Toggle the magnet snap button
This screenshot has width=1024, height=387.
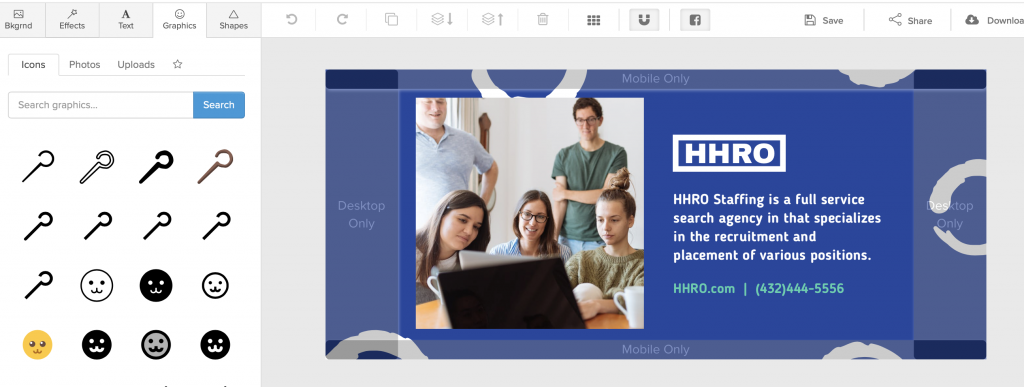(x=644, y=20)
